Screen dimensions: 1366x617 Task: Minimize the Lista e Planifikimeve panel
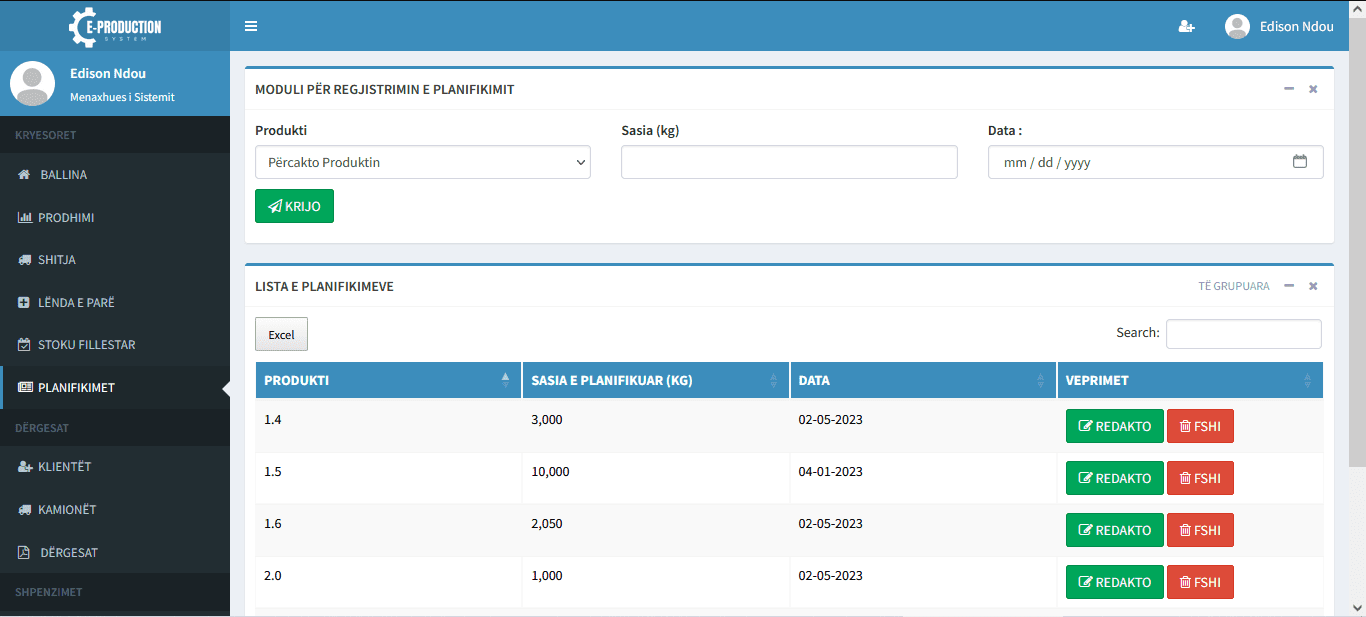(1289, 286)
